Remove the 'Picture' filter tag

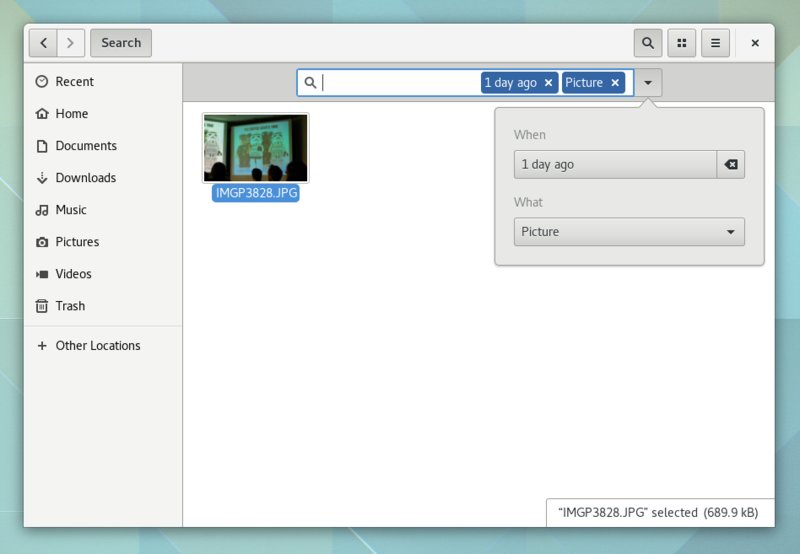tap(615, 83)
